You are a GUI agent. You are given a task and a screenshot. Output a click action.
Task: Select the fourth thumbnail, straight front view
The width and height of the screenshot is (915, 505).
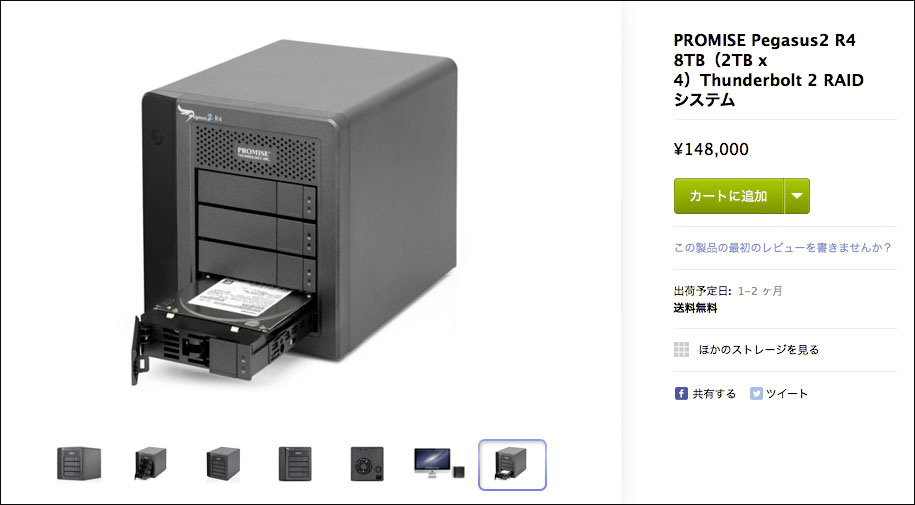click(295, 464)
